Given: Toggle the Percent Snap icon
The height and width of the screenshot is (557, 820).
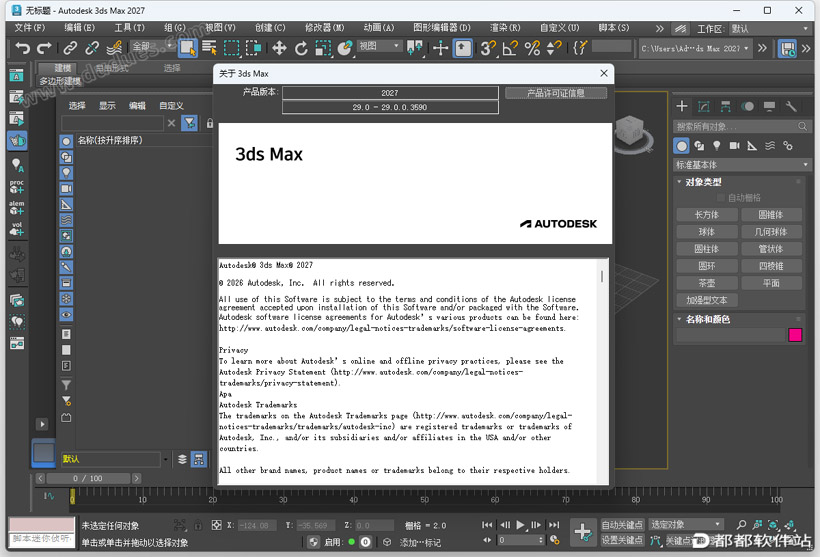Looking at the screenshot, I should point(532,48).
